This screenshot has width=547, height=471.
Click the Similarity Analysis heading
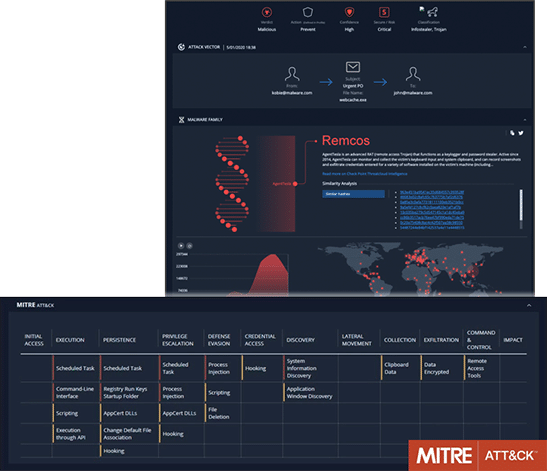[339, 184]
